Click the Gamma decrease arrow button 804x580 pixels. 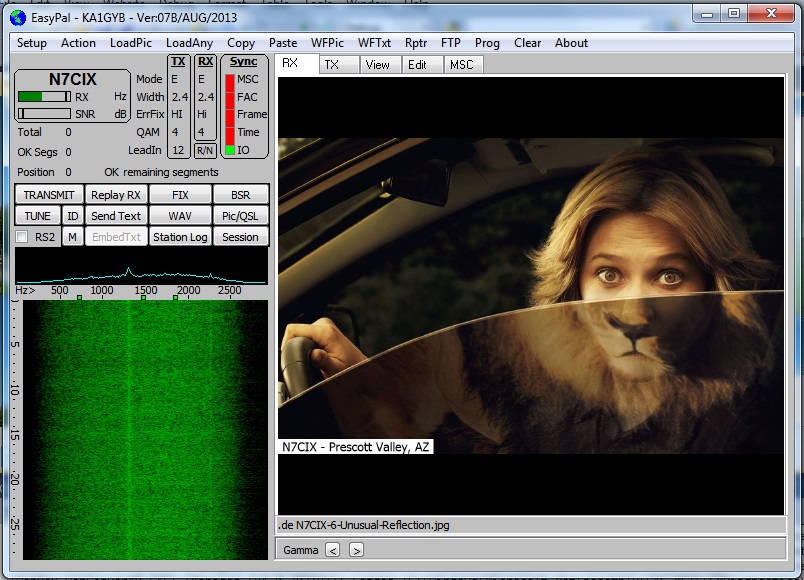click(333, 550)
